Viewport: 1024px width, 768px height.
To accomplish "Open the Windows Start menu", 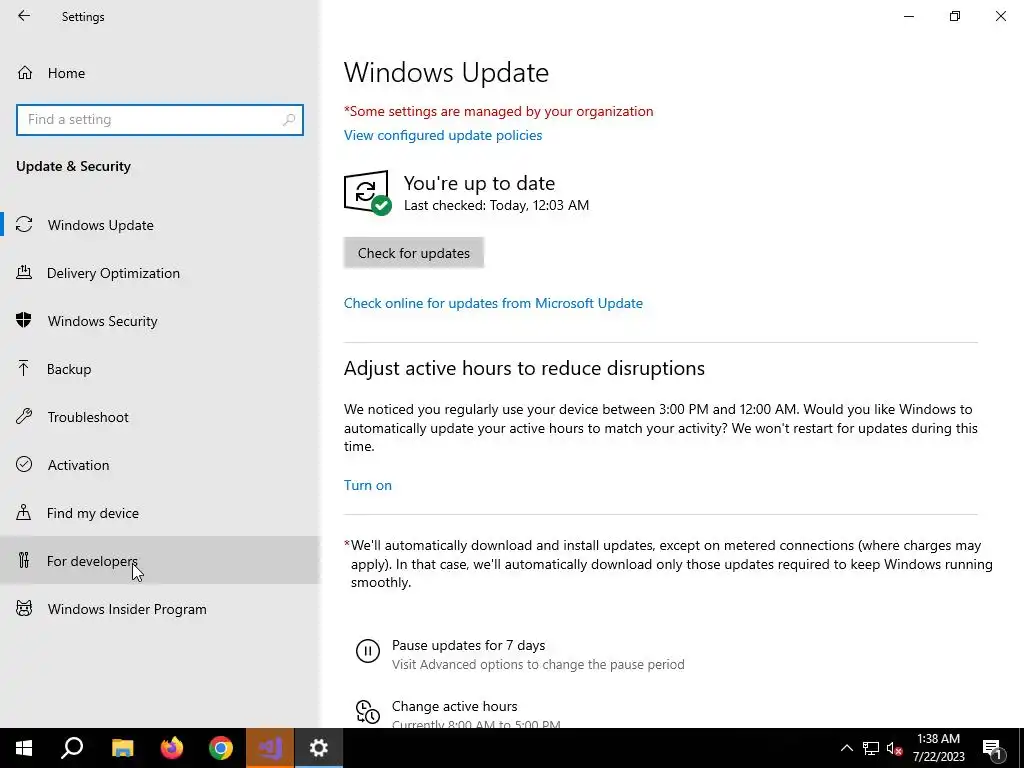I will pyautogui.click(x=24, y=748).
